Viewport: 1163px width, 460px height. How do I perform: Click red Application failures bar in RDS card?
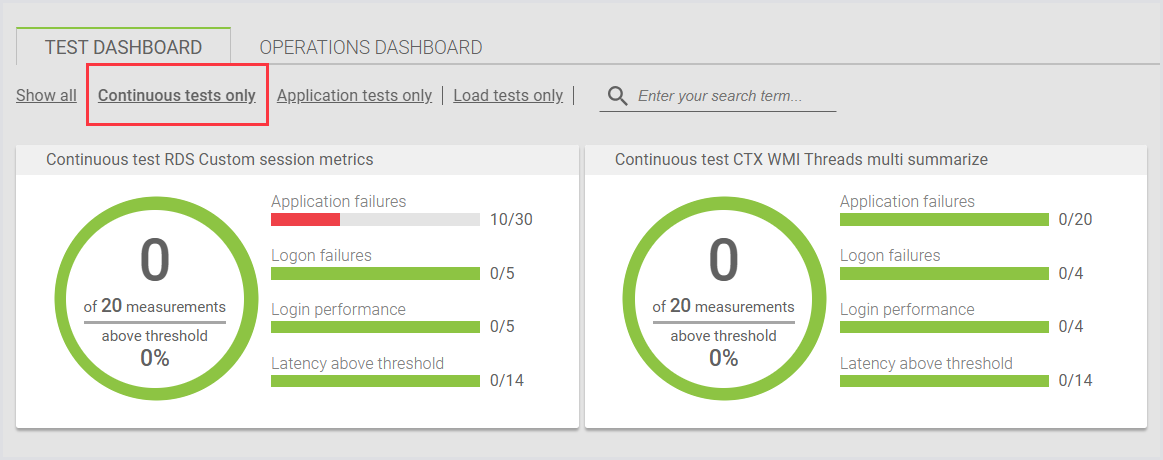click(x=306, y=219)
